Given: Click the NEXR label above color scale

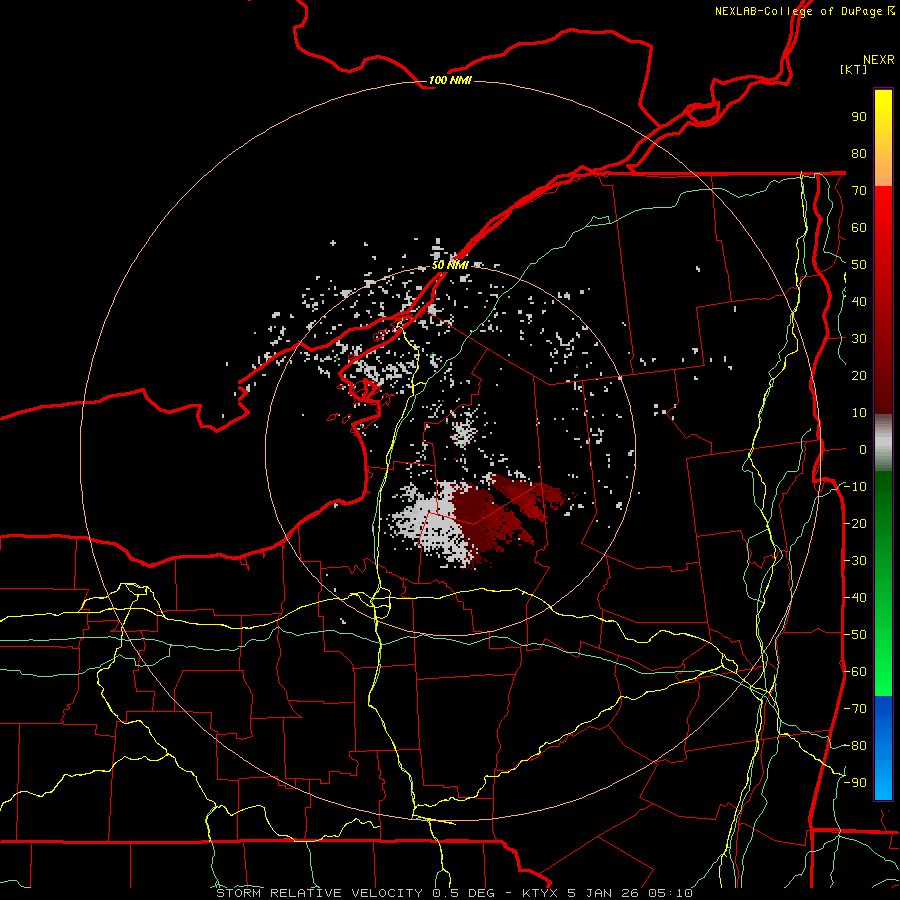Looking at the screenshot, I should pos(879,60).
